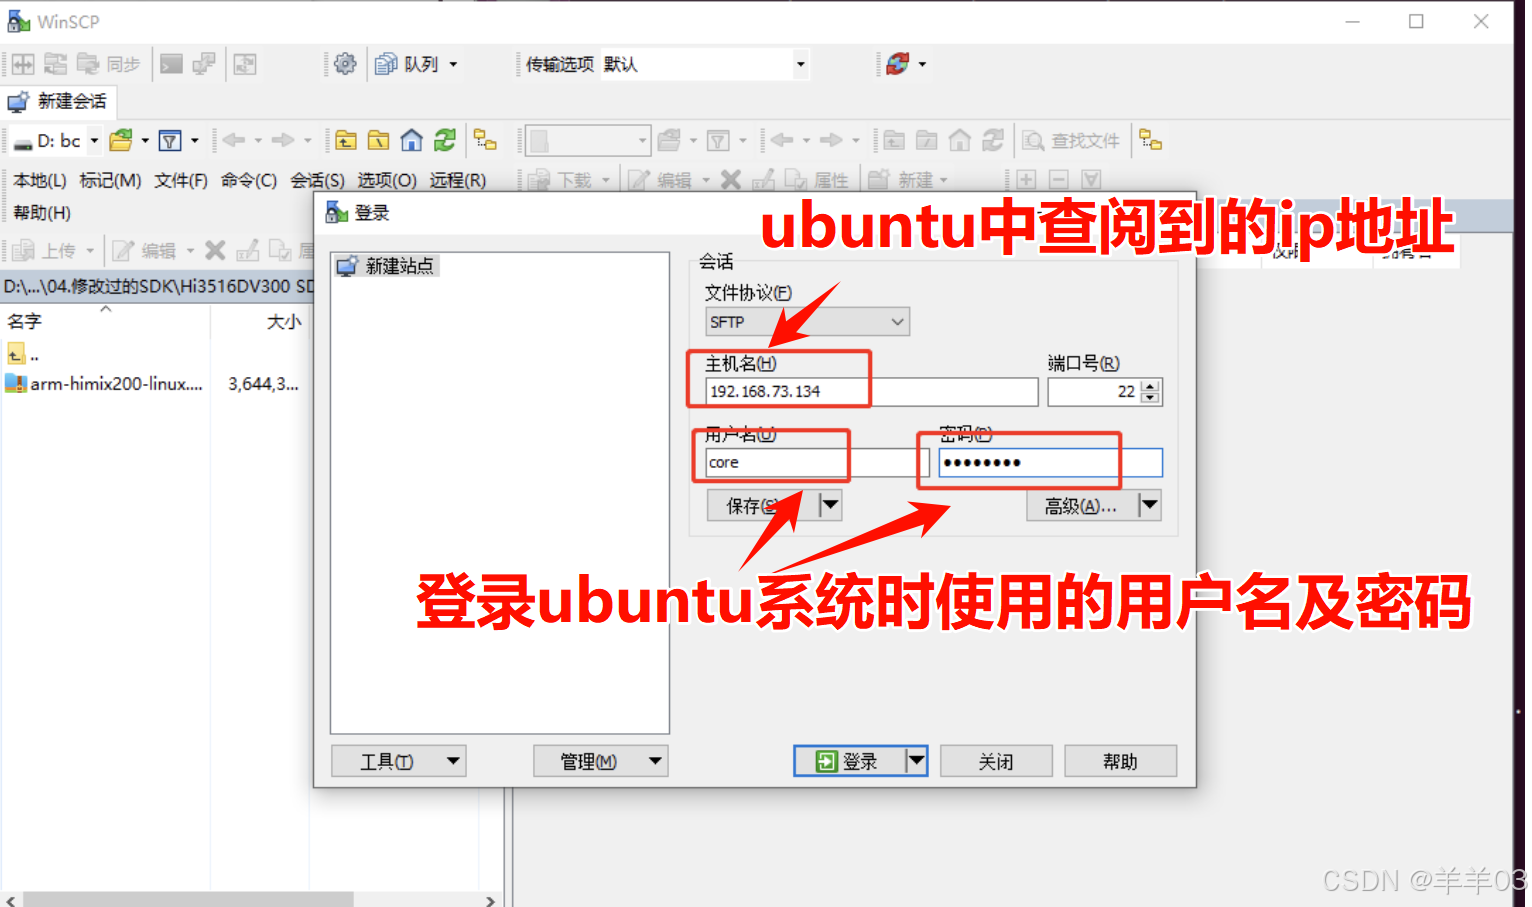The height and width of the screenshot is (907, 1532).
Task: Open the Advanced button dropdown arrow
Action: [x=1150, y=505]
